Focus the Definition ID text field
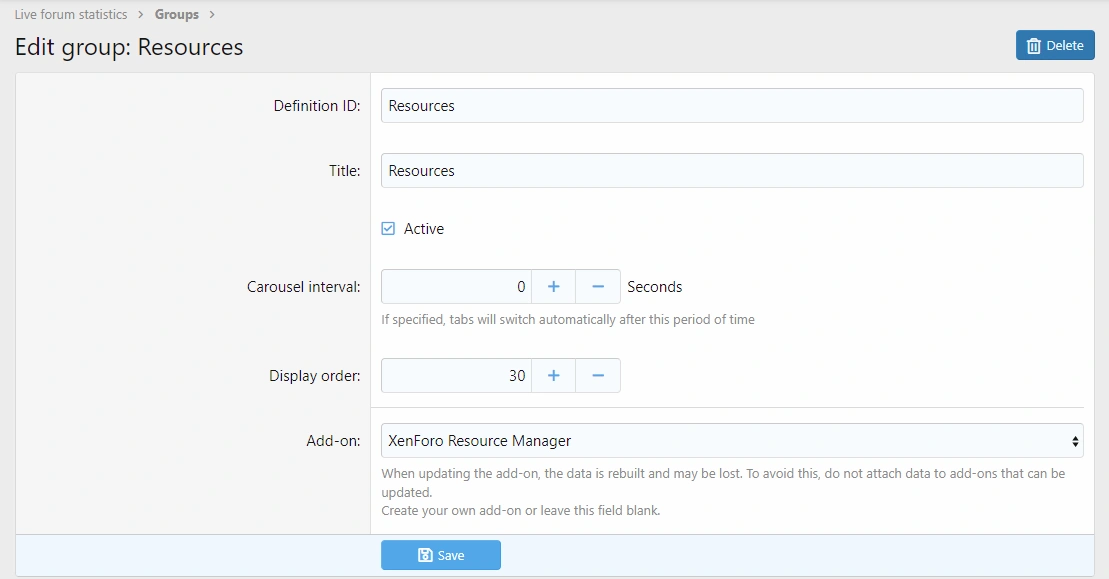Screen dimensions: 1109x579 (x=731, y=106)
